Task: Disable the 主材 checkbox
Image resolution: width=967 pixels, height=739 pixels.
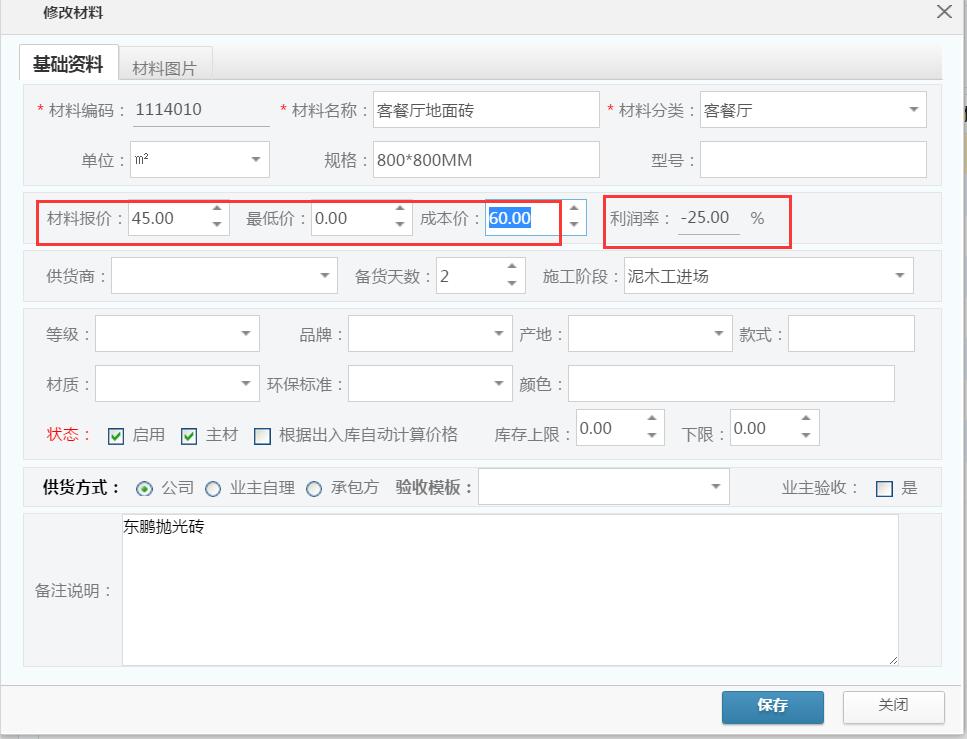Action: coord(189,435)
